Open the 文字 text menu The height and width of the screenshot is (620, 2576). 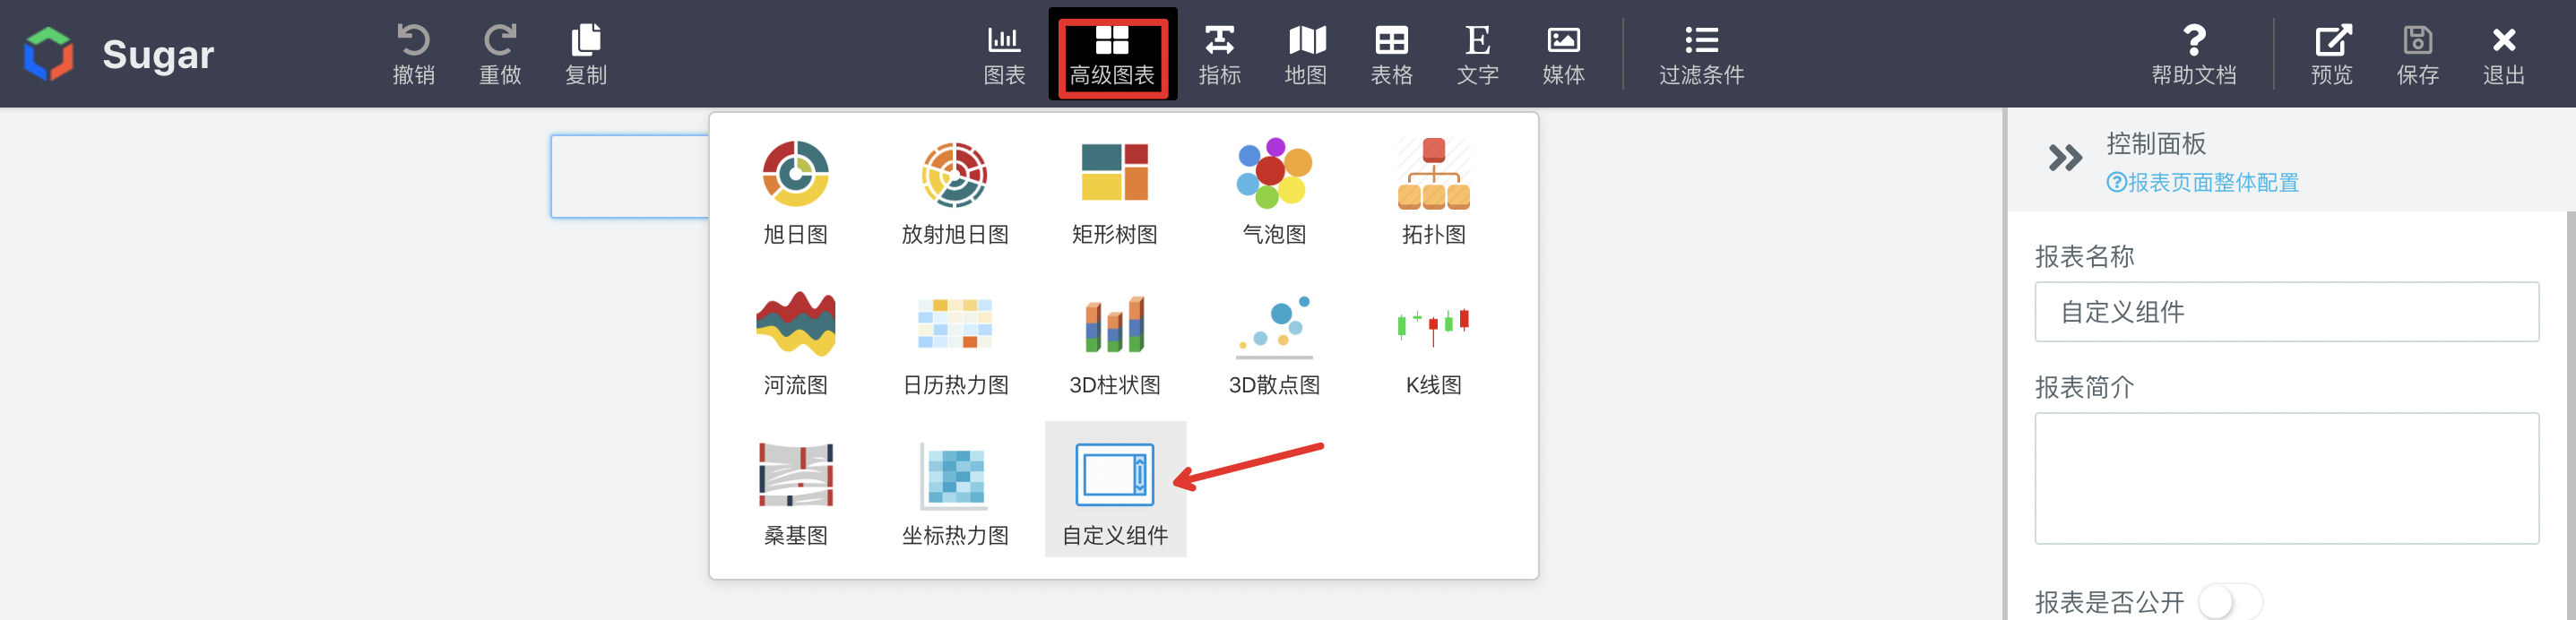tap(1478, 54)
